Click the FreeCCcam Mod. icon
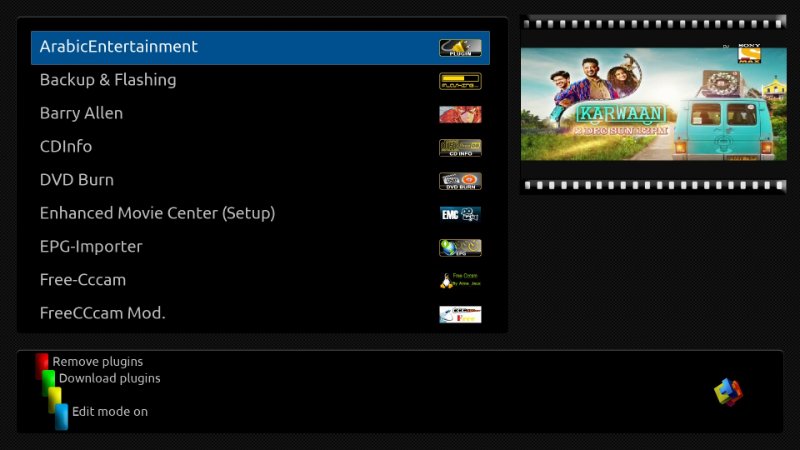This screenshot has width=800, height=450. click(460, 314)
